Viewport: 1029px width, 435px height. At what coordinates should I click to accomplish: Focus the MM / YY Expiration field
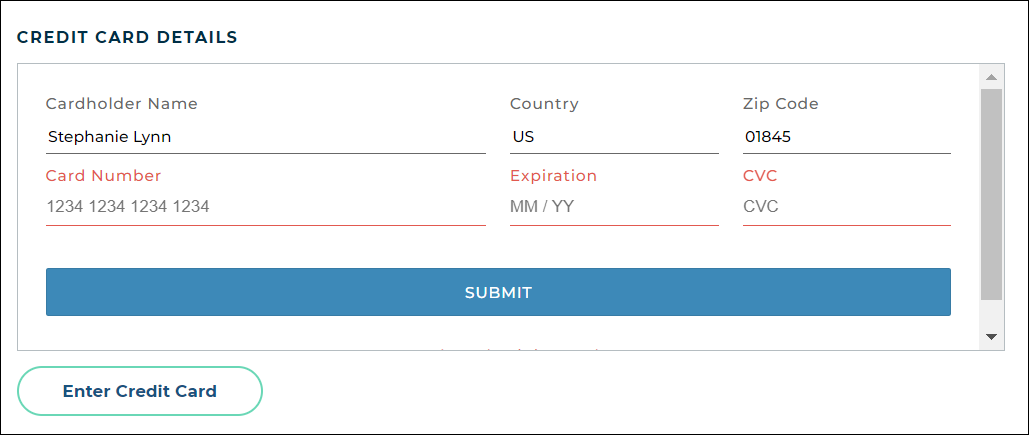(613, 207)
